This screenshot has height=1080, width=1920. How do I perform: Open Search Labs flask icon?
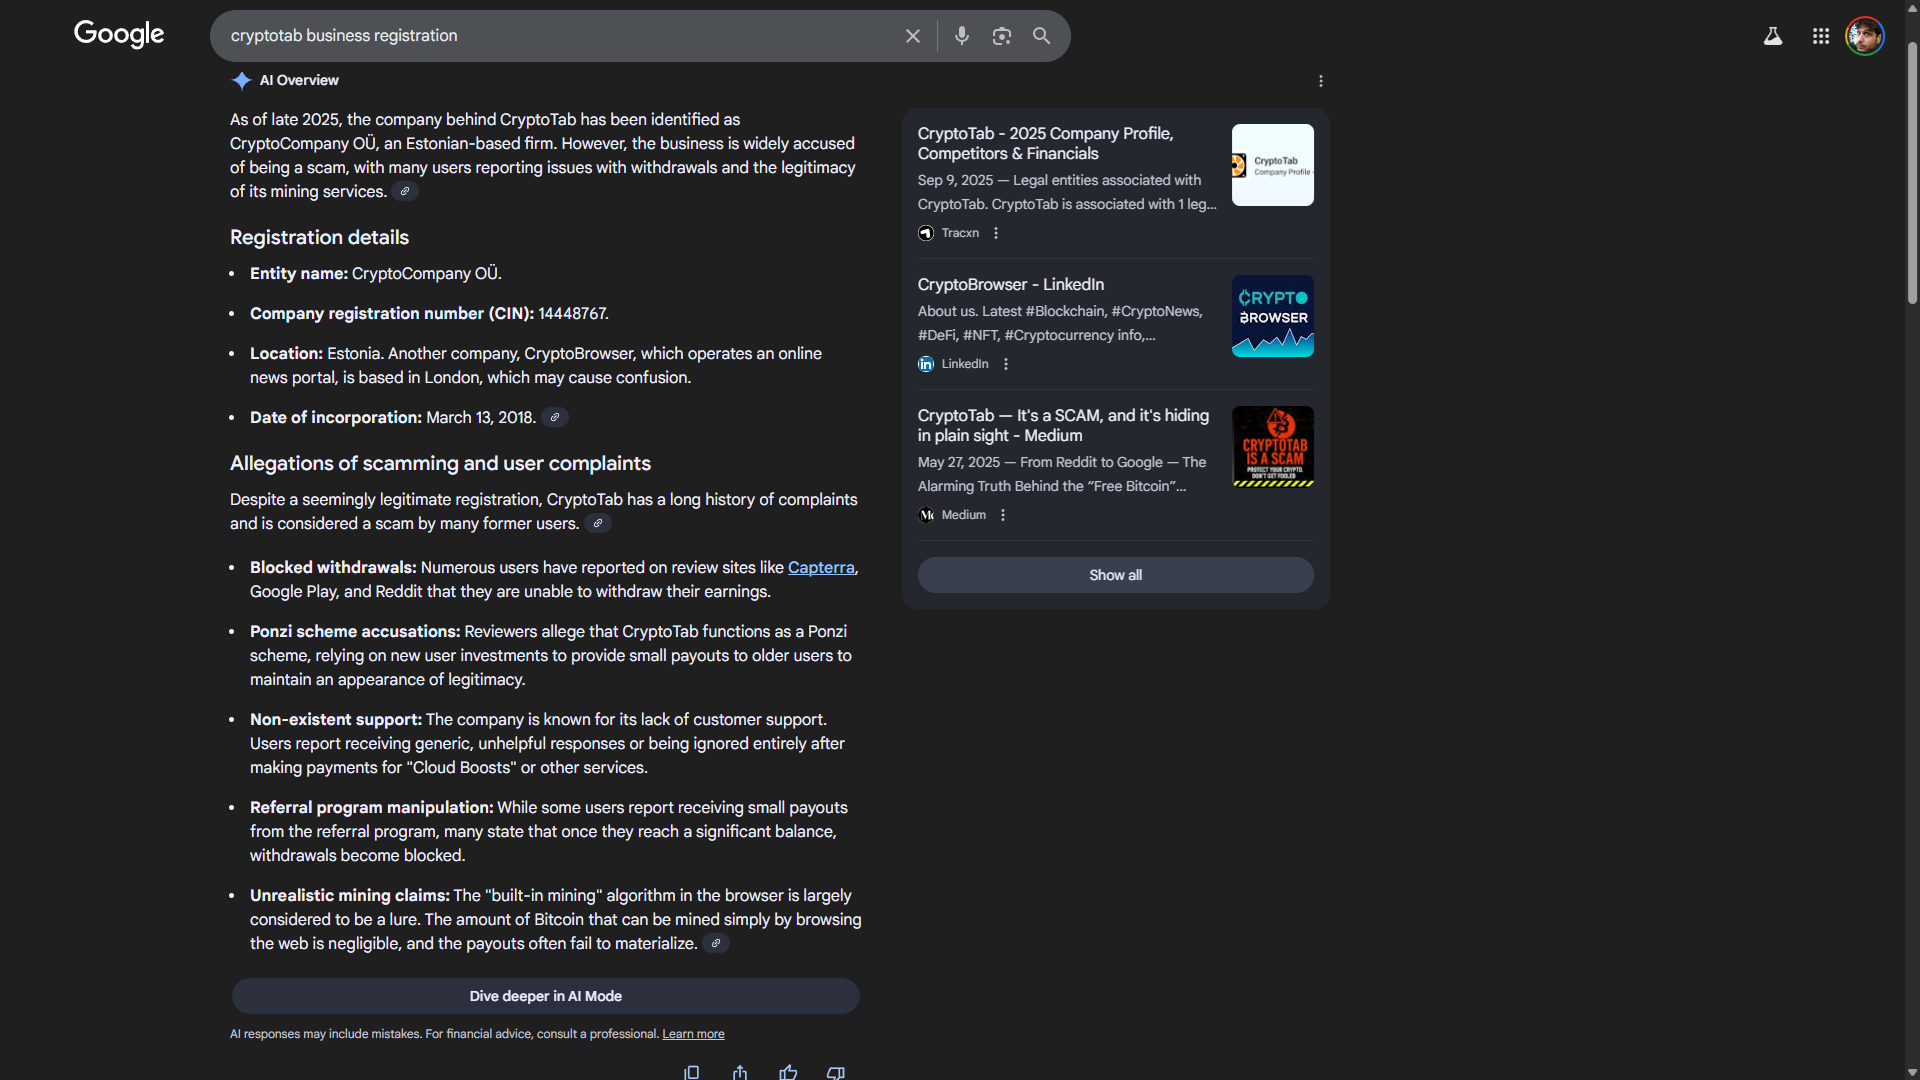1772,36
